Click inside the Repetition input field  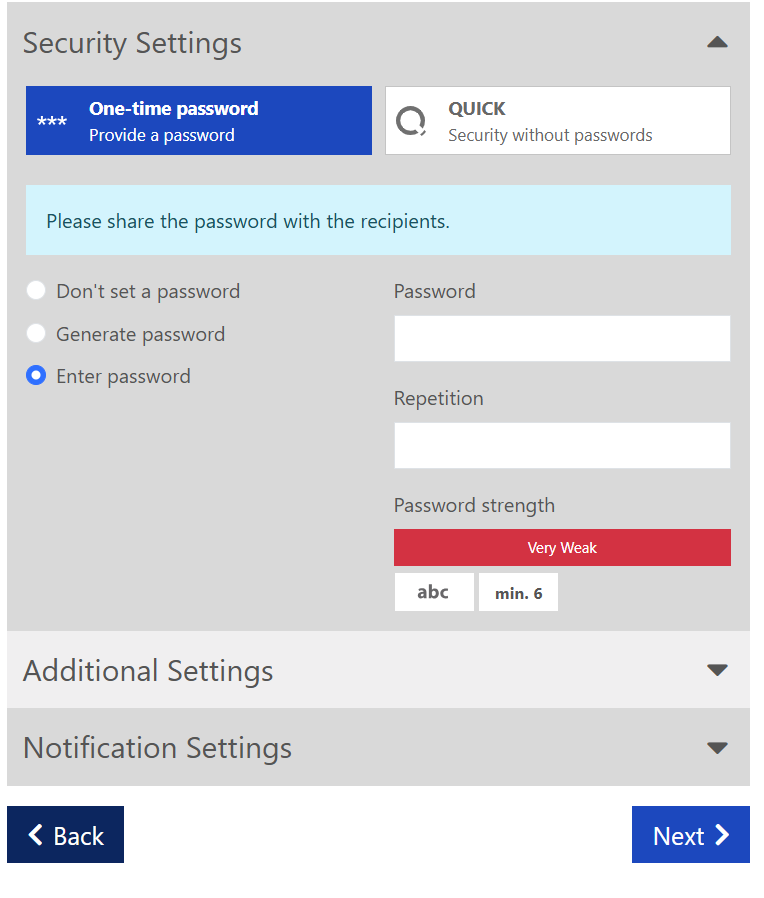click(561, 445)
